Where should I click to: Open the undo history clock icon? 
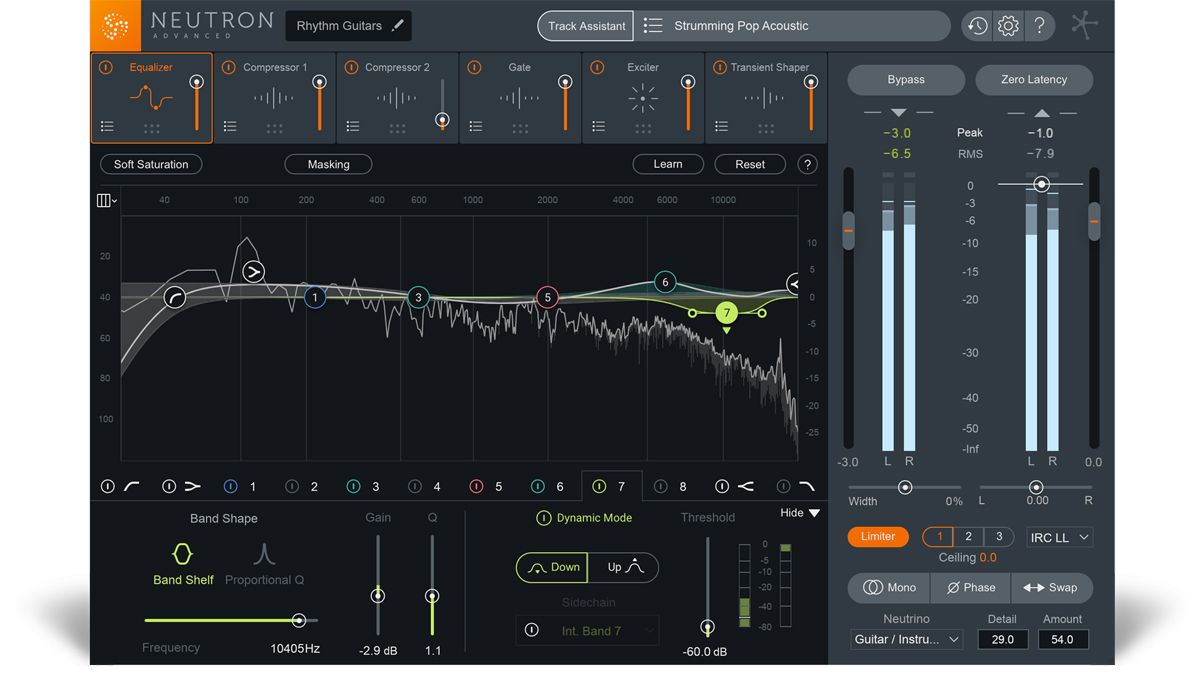tap(977, 26)
